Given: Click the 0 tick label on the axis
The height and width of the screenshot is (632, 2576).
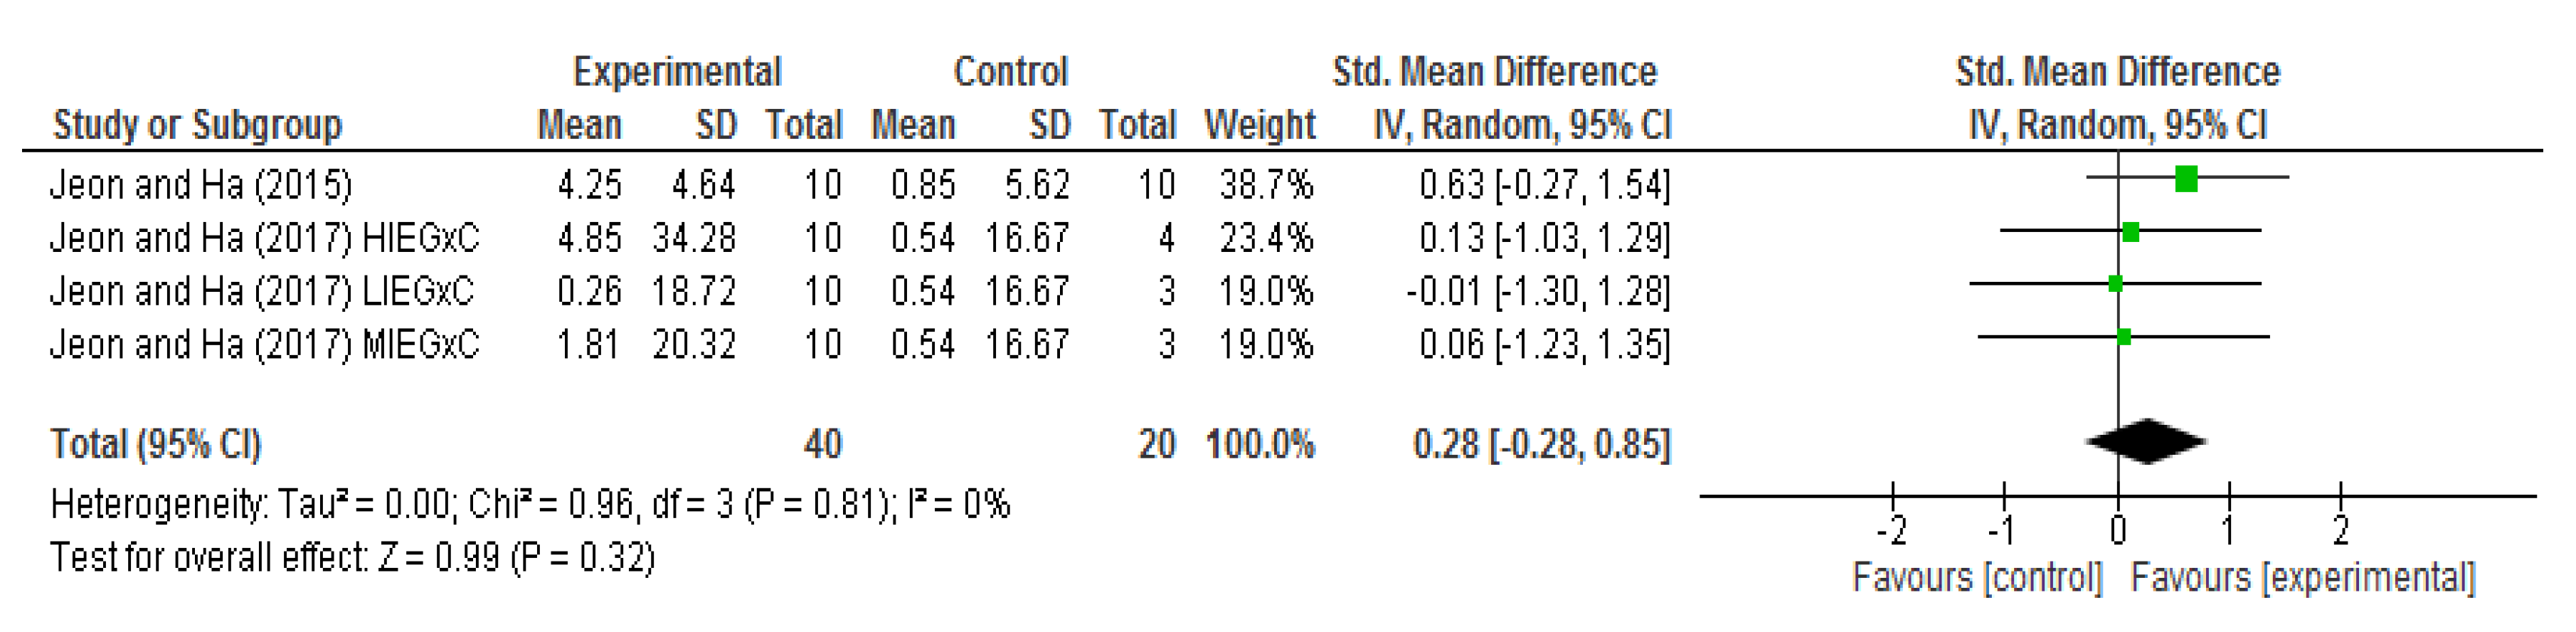Looking at the screenshot, I should 2118,530.
